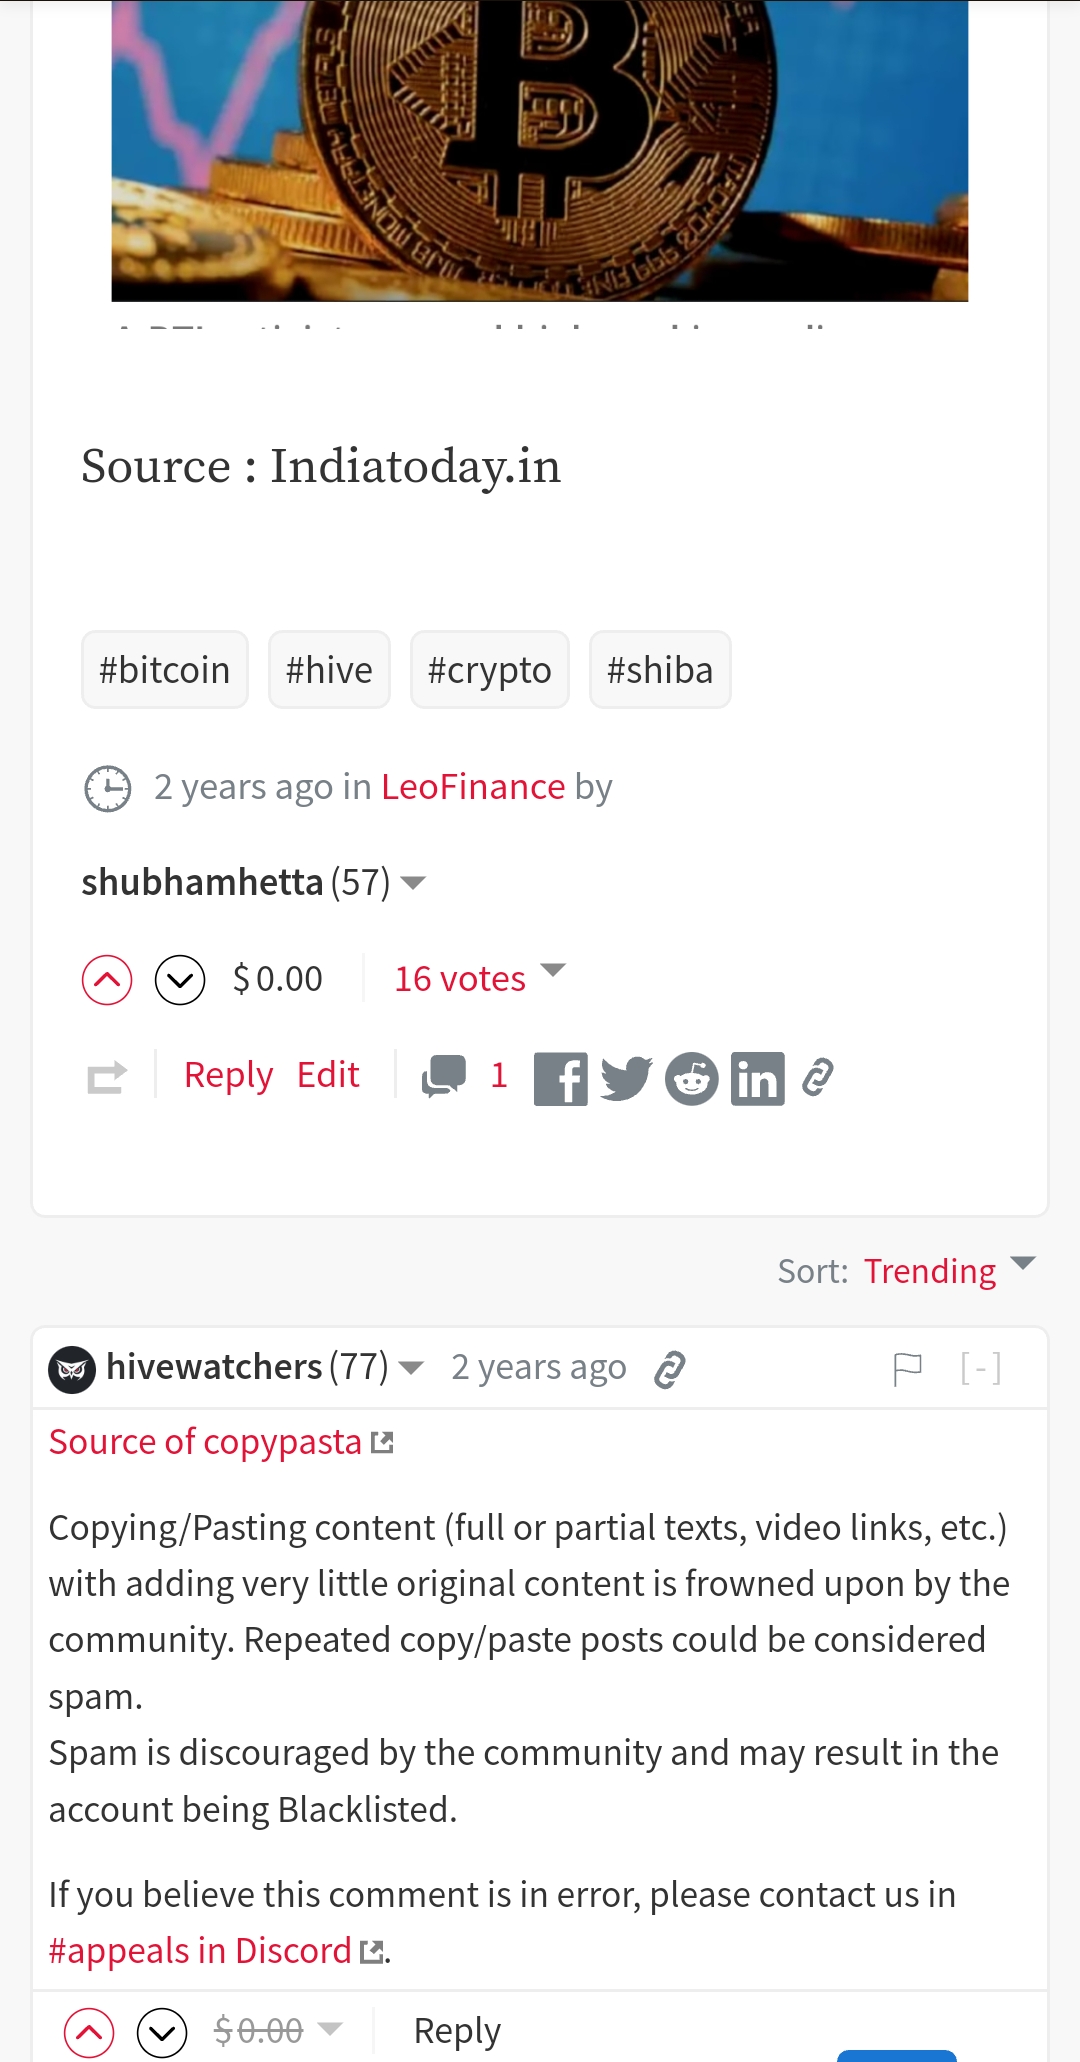Expand shubhamhetta author dropdown arrow
This screenshot has width=1080, height=2062.
point(413,883)
